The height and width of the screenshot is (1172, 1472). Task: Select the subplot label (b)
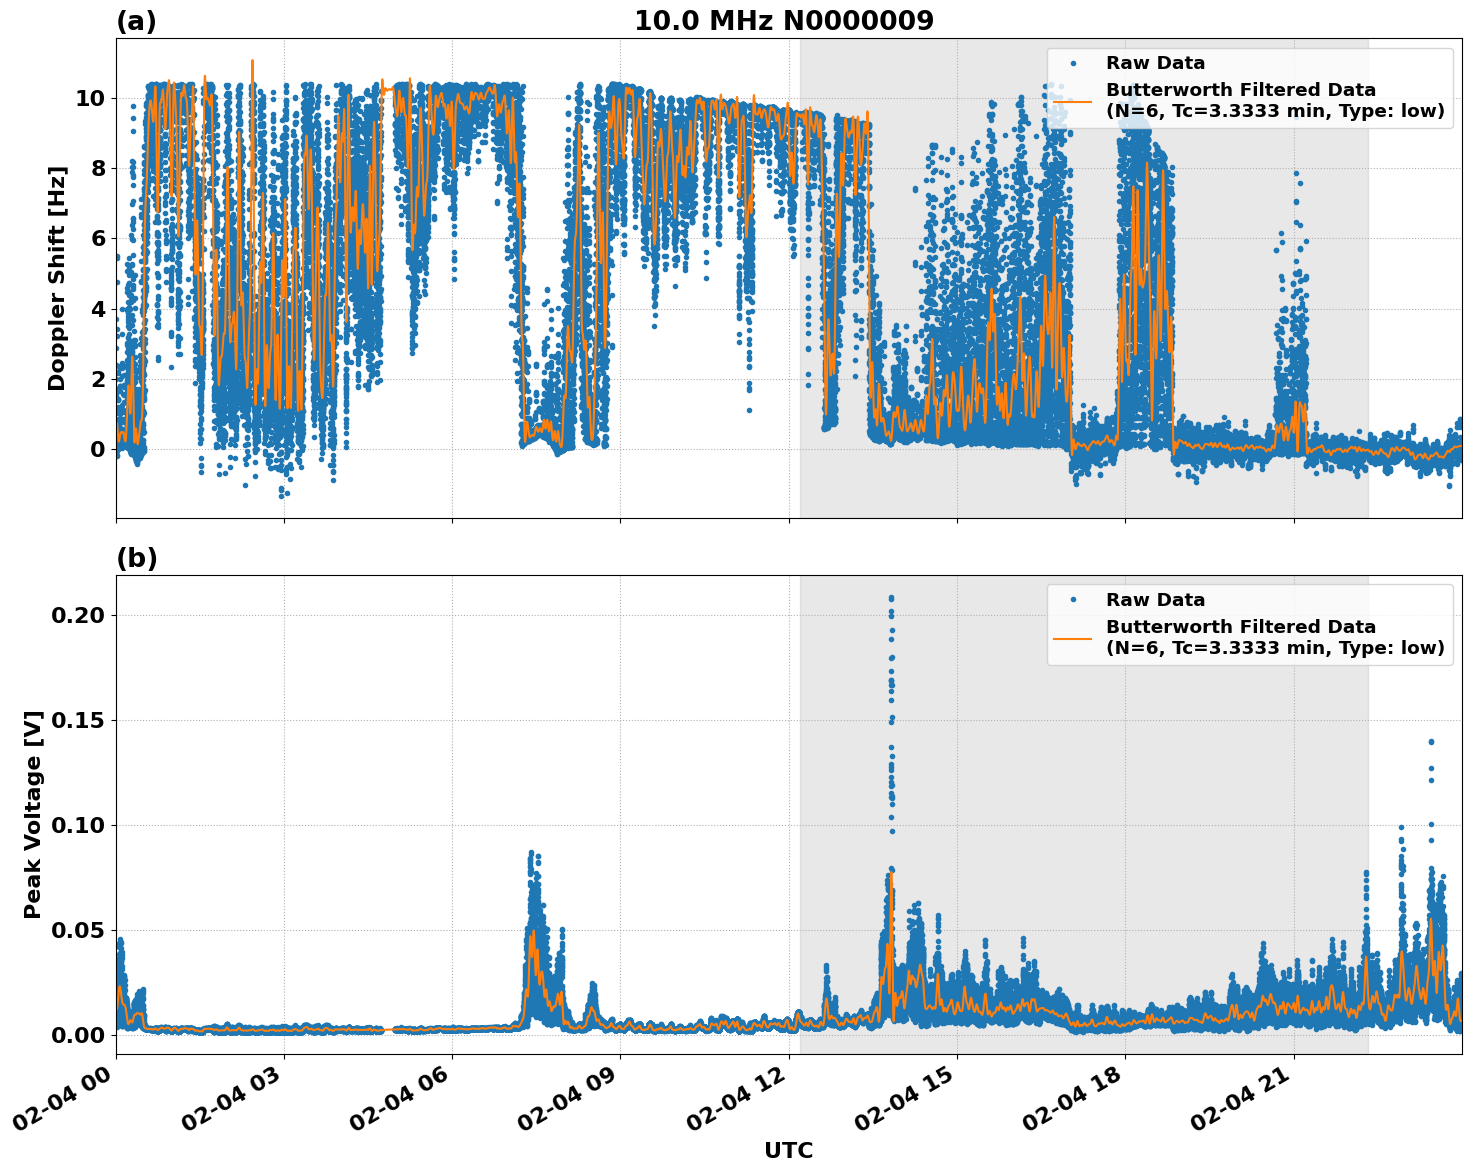137,558
